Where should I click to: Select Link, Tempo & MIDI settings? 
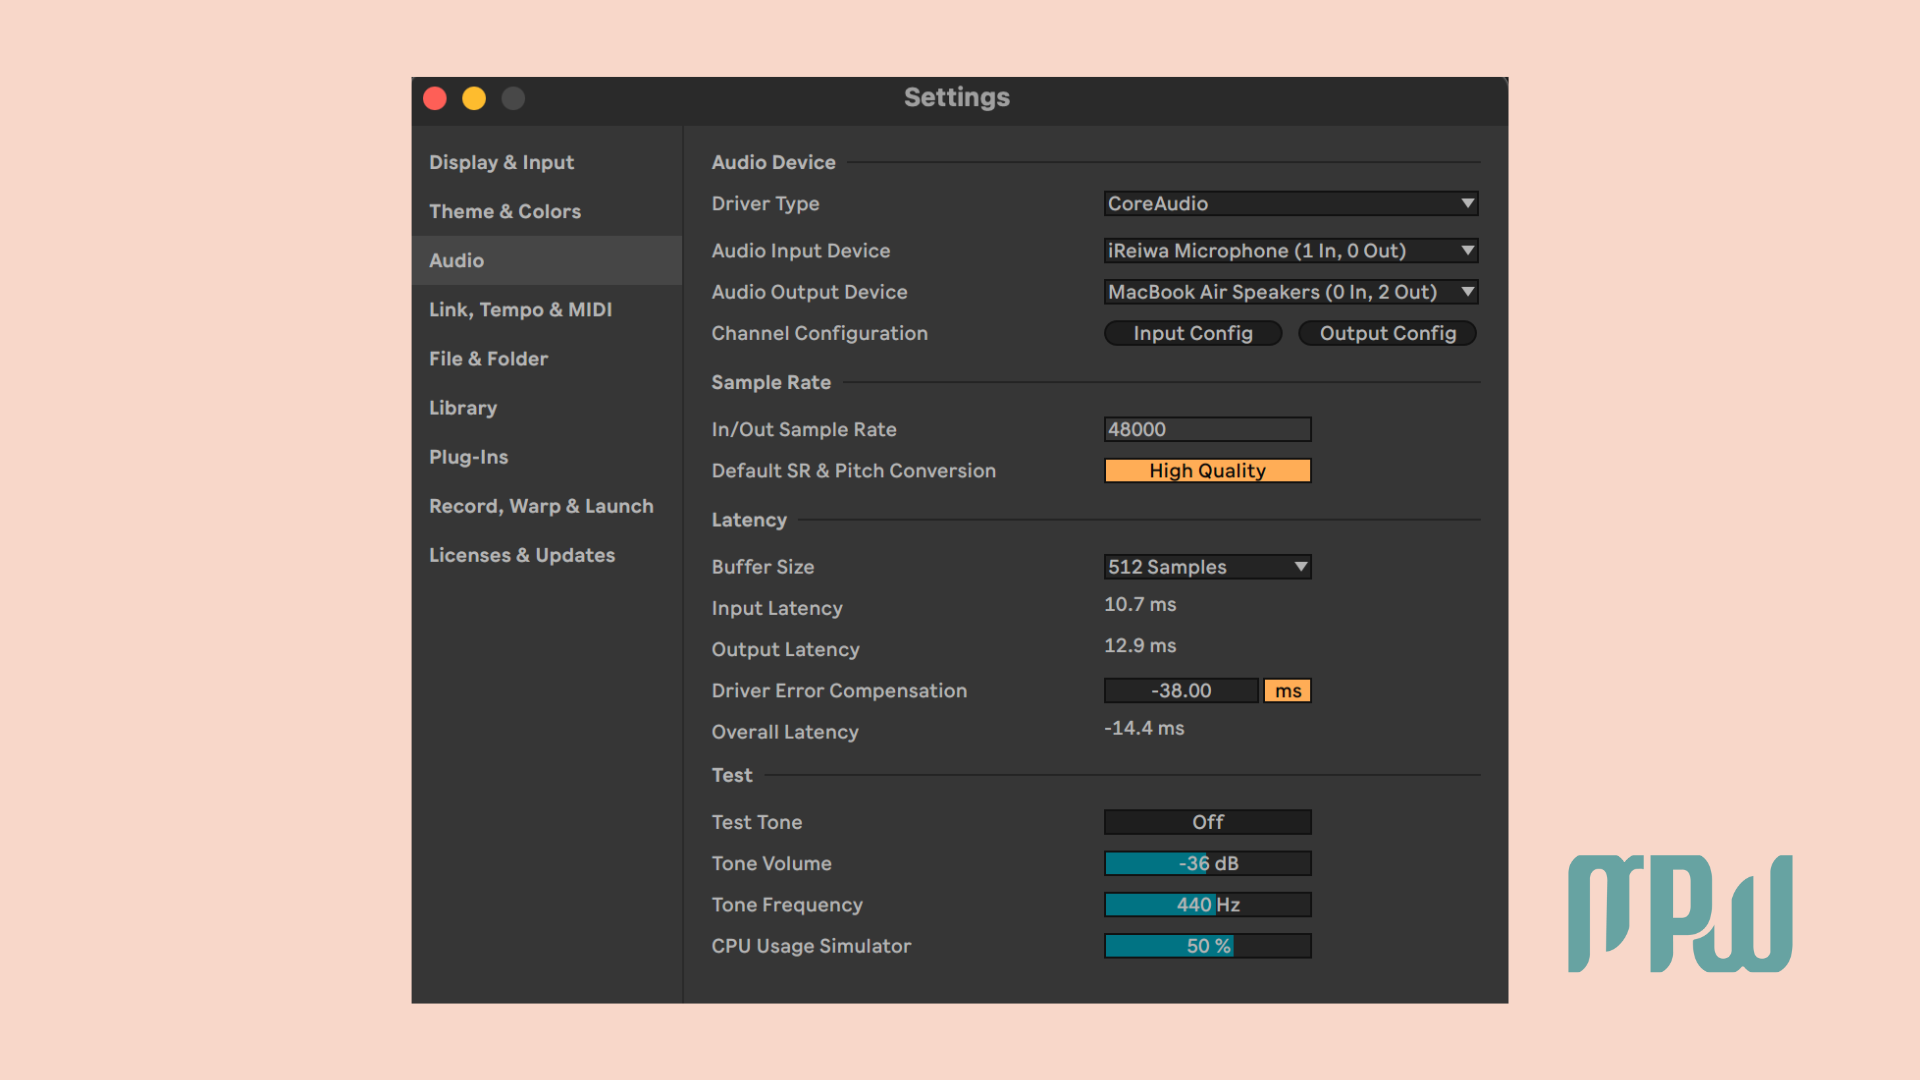pos(520,309)
